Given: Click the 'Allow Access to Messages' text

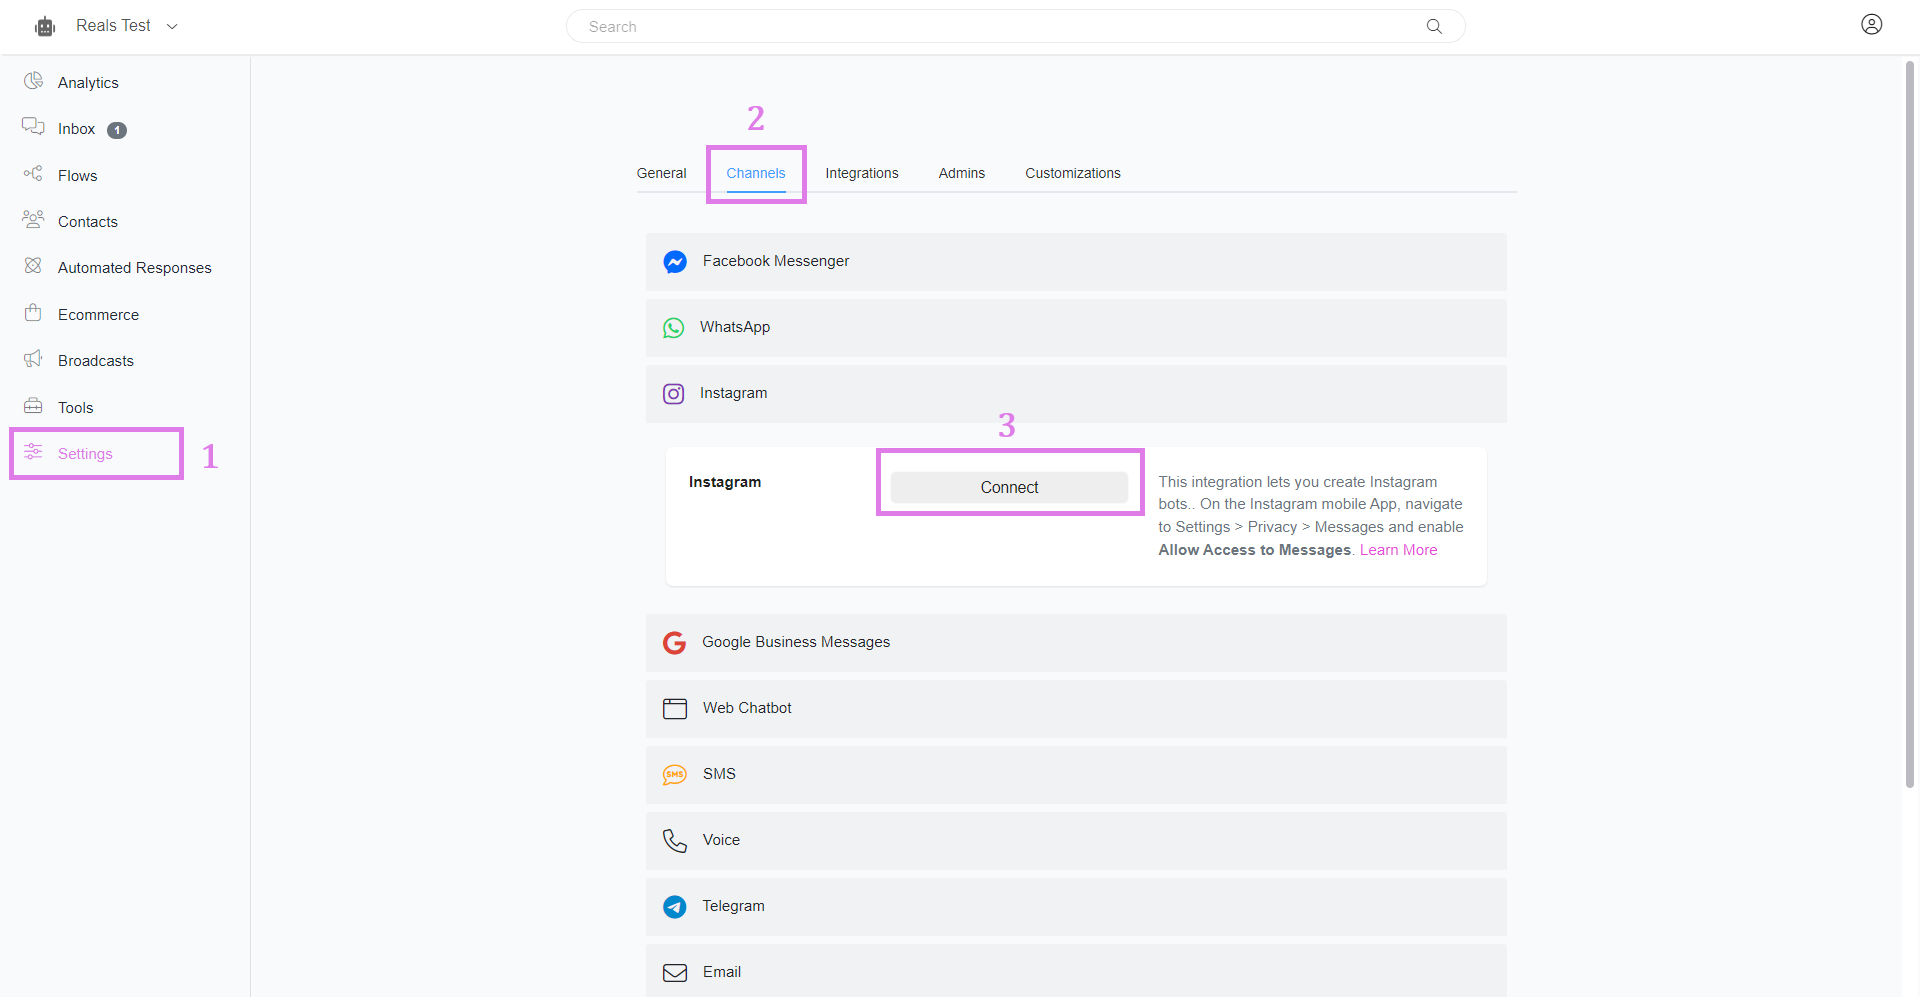Looking at the screenshot, I should (1254, 550).
